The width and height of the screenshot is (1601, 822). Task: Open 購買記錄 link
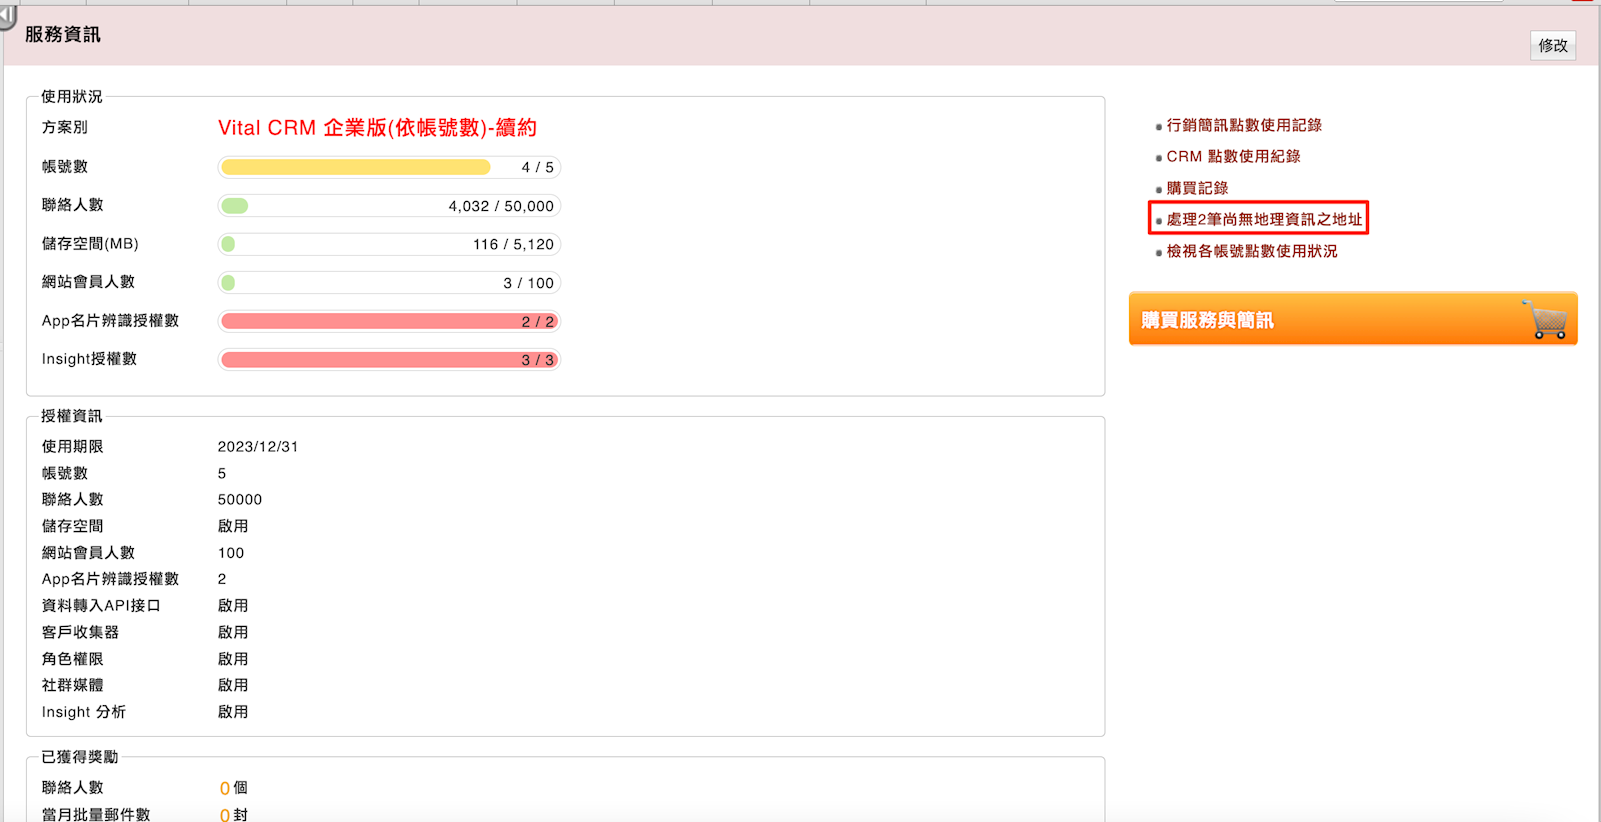[x=1197, y=188]
